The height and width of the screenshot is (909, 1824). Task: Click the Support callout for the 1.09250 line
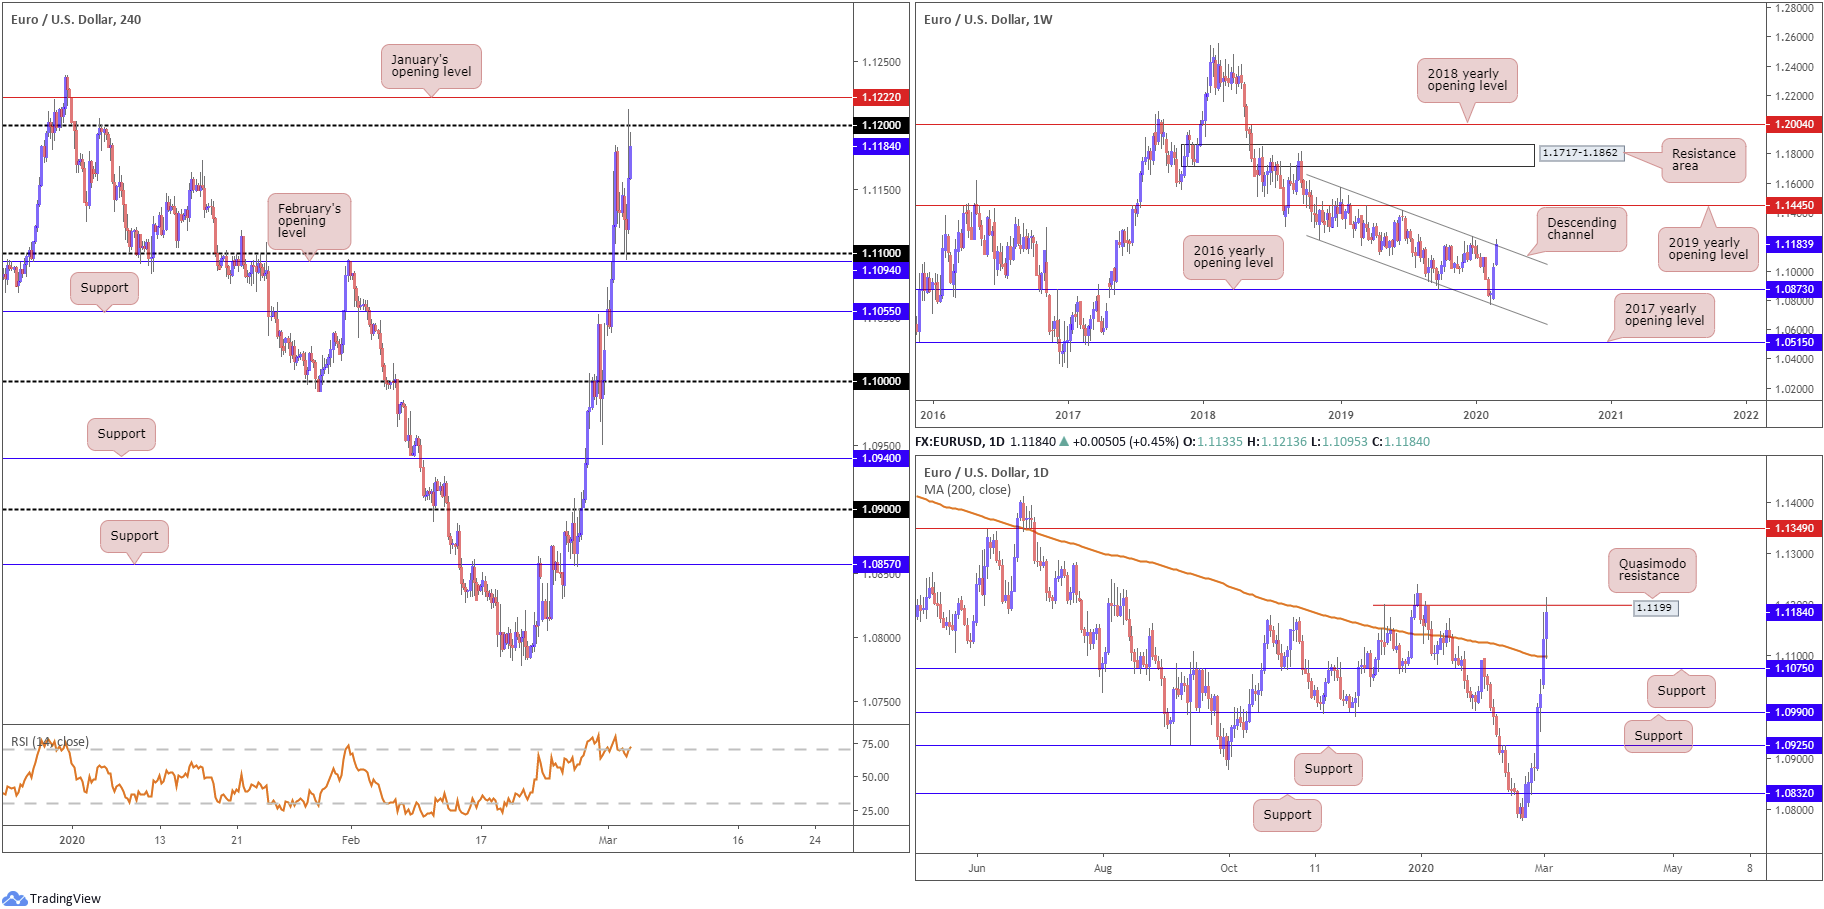(x=1328, y=769)
